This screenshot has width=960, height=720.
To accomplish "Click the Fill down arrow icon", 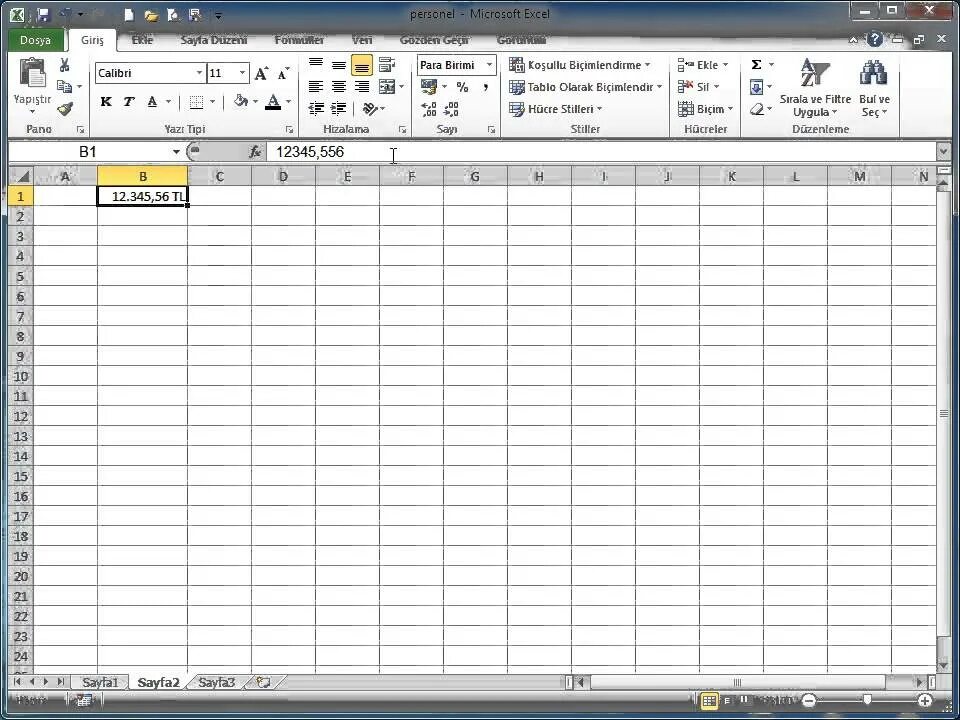I will [x=756, y=87].
